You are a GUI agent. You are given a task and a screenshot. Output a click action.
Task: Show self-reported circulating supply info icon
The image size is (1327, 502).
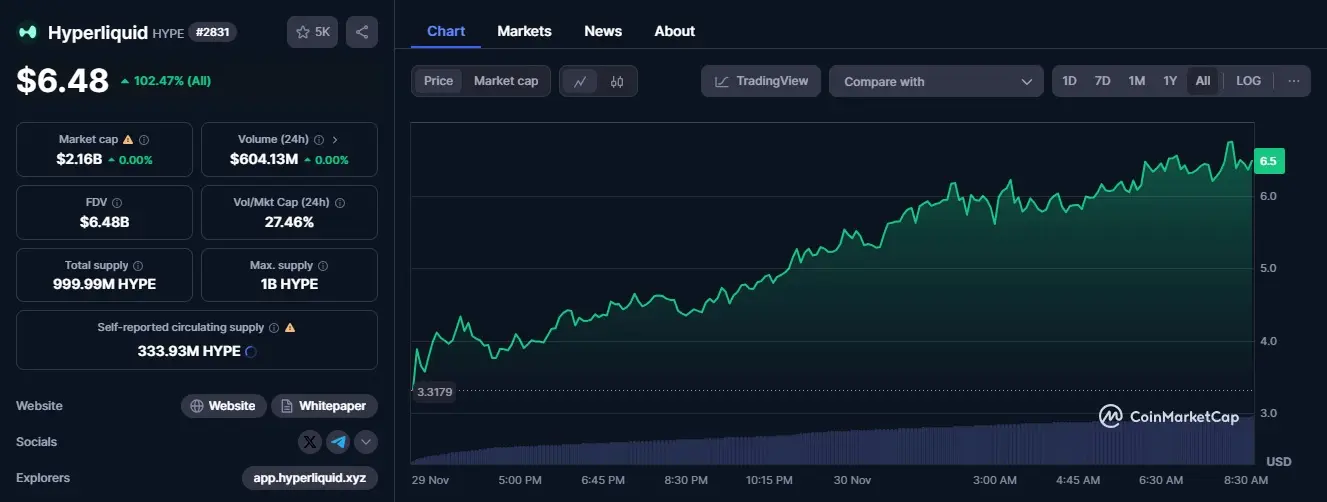[274, 327]
